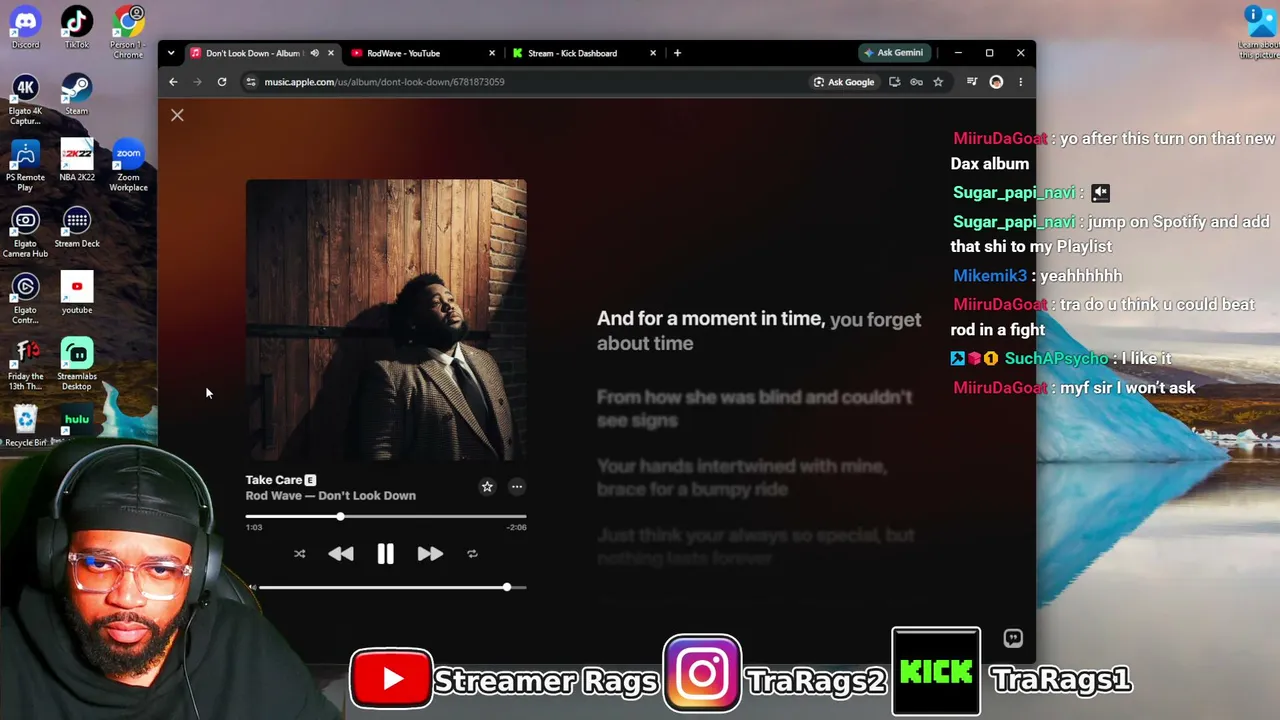1280x720 pixels.
Task: Open the Zoom Workplace shortcut
Action: (x=128, y=166)
